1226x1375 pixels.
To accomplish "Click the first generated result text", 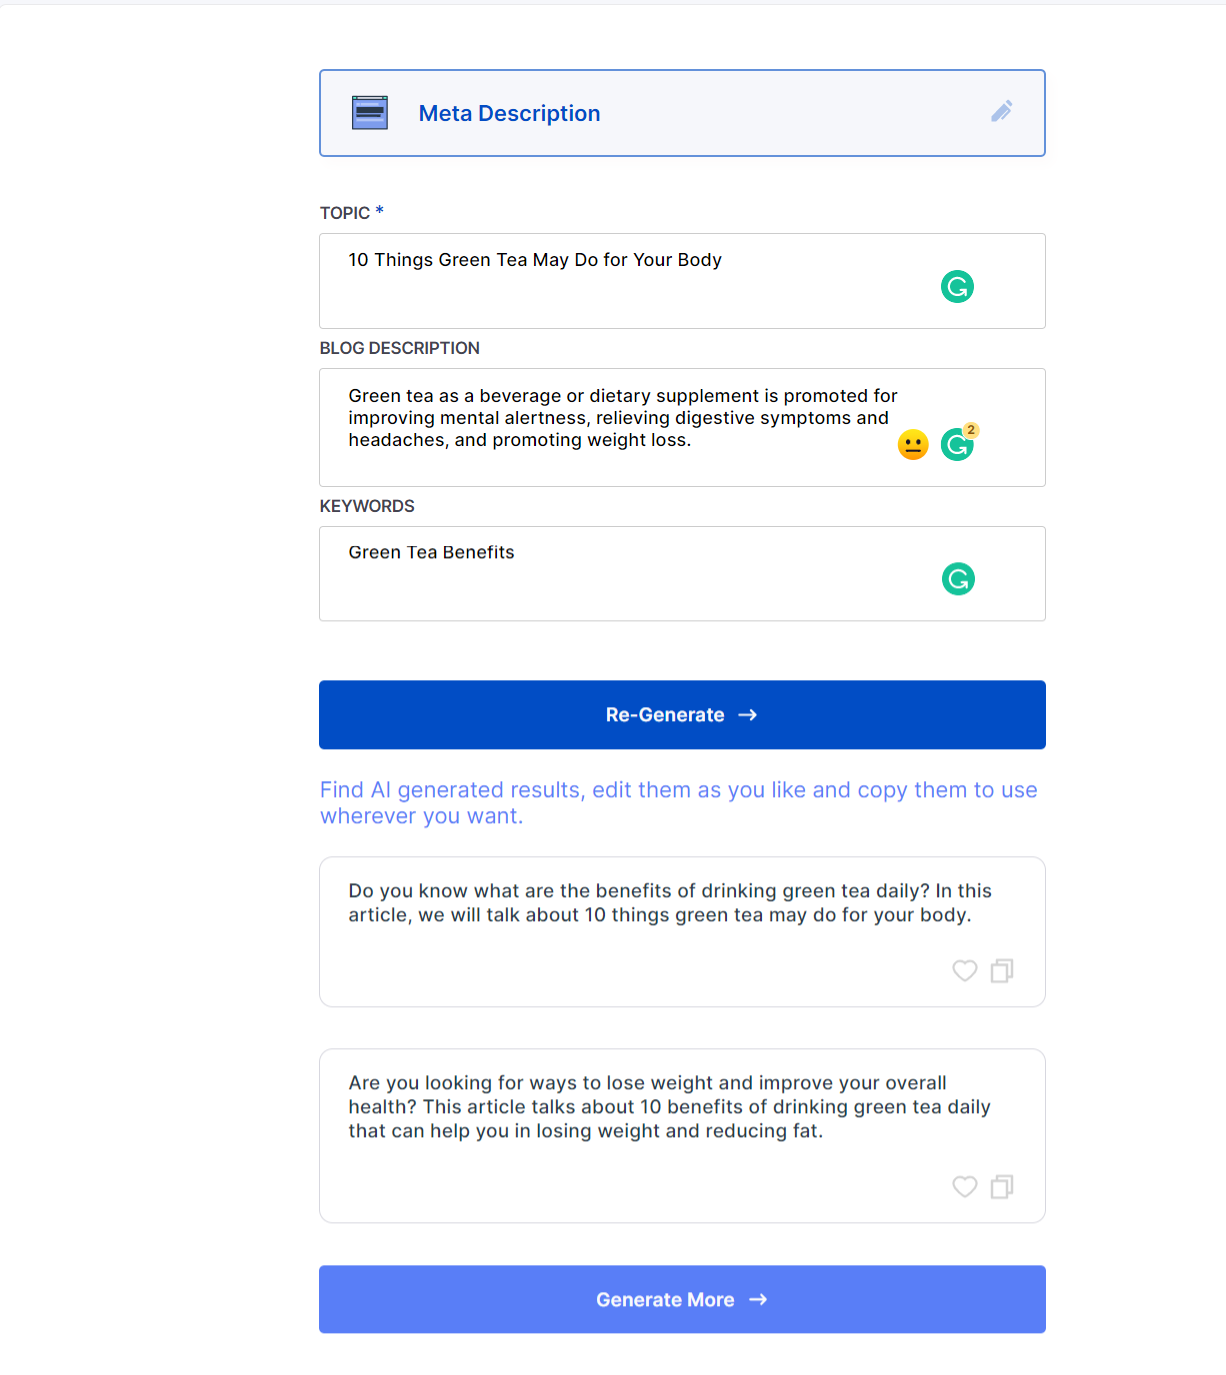I will 659,903.
